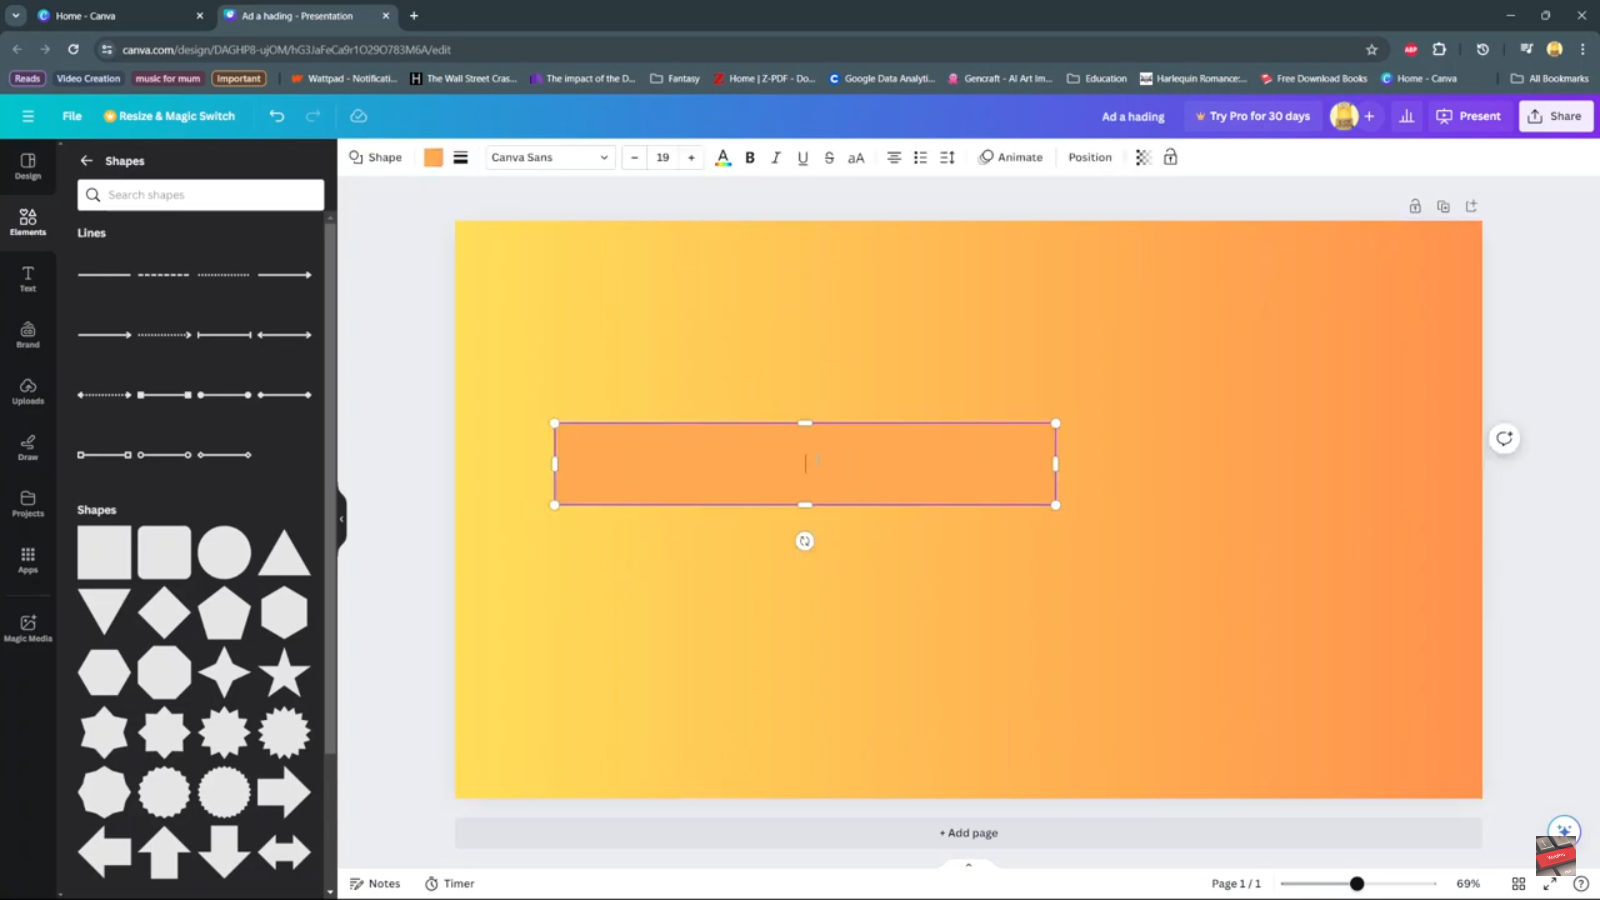
Task: Toggle bold formatting
Action: [x=750, y=157]
